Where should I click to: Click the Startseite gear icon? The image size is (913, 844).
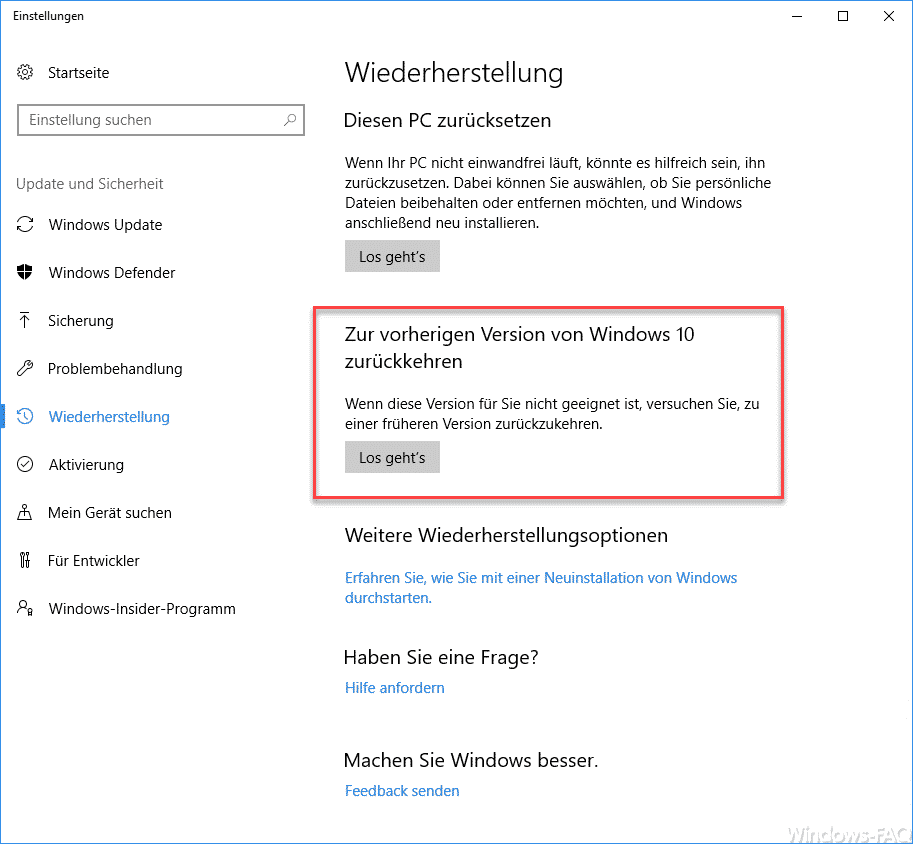25,73
